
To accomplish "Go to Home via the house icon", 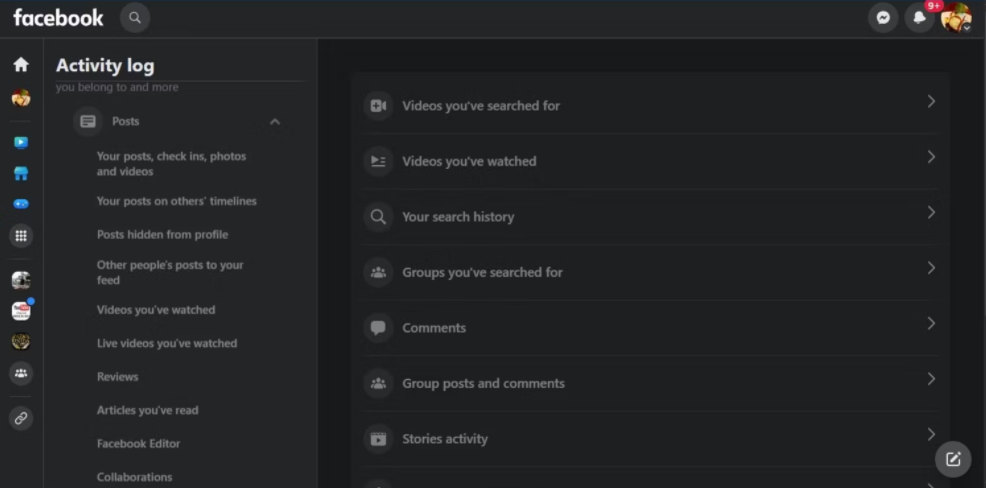I will click(21, 65).
